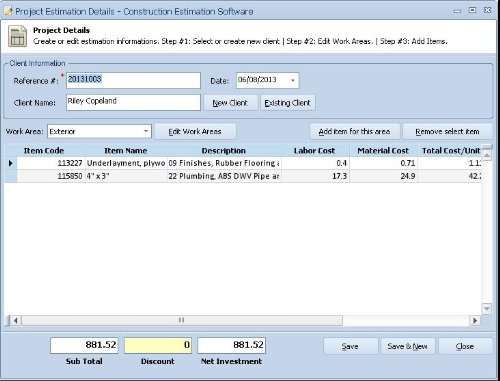Click the labor cost cell 17.3

315,176
